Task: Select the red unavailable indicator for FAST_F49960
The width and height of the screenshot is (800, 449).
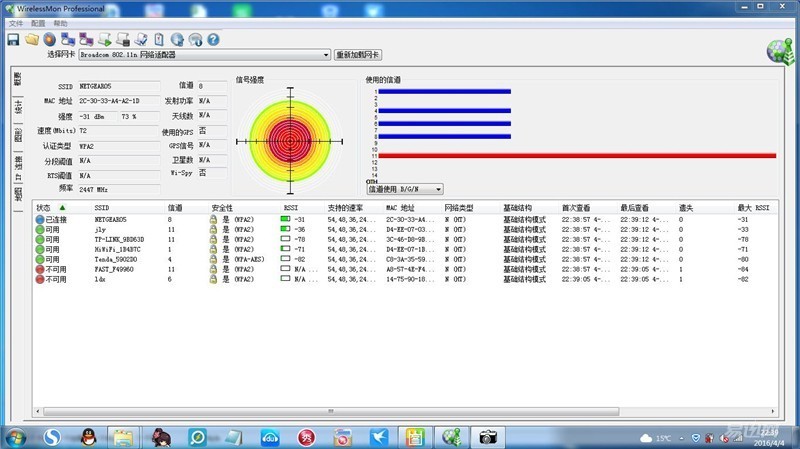Action: click(x=40, y=269)
